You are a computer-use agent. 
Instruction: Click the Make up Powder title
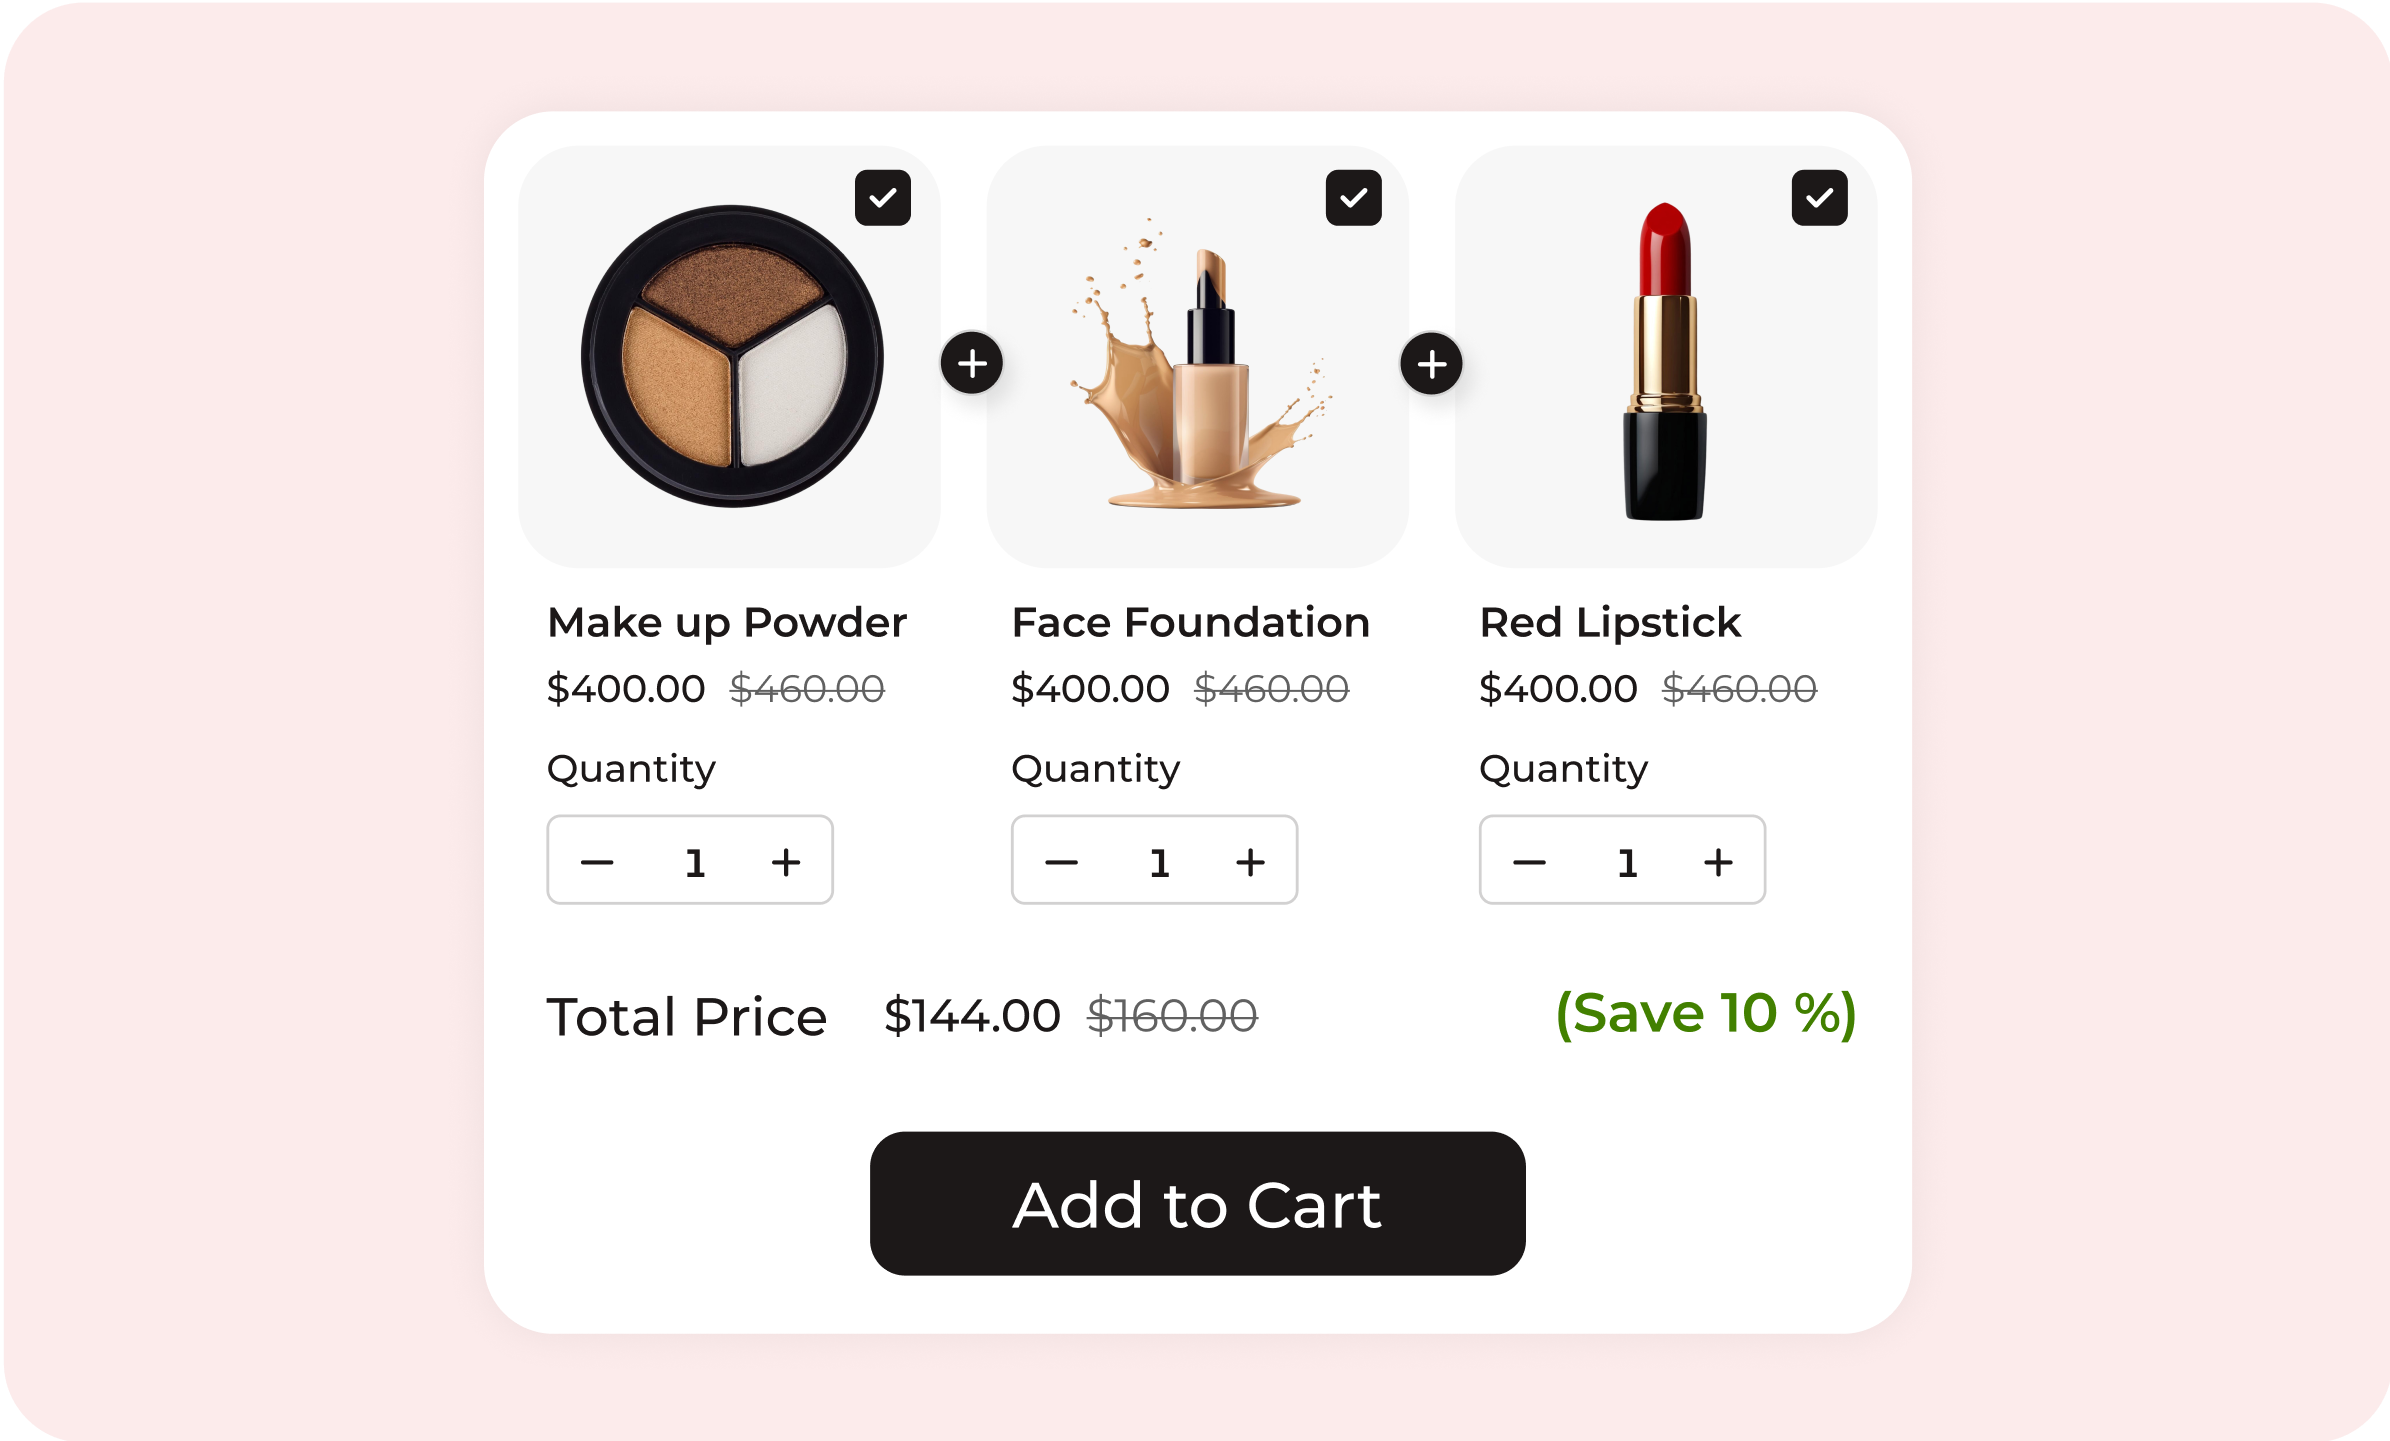click(x=727, y=623)
